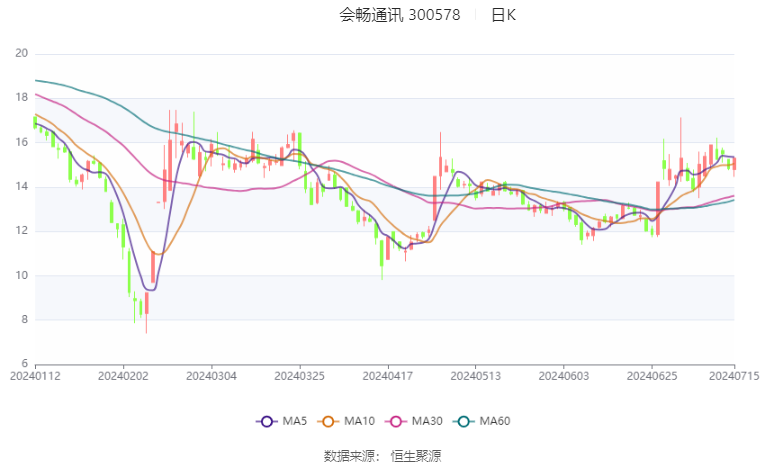
Task: Toggle the MA5 legend series
Action: click(x=282, y=421)
